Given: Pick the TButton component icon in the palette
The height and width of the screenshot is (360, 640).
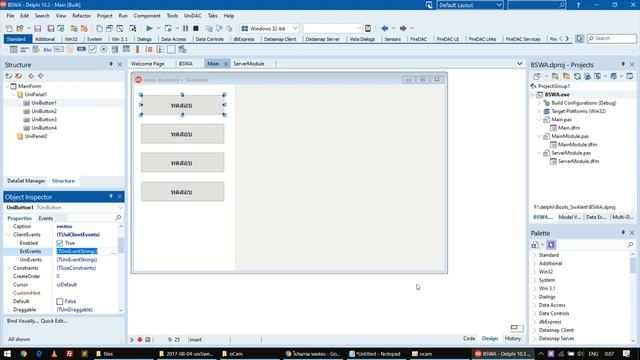Looking at the screenshot, I should point(81,49).
